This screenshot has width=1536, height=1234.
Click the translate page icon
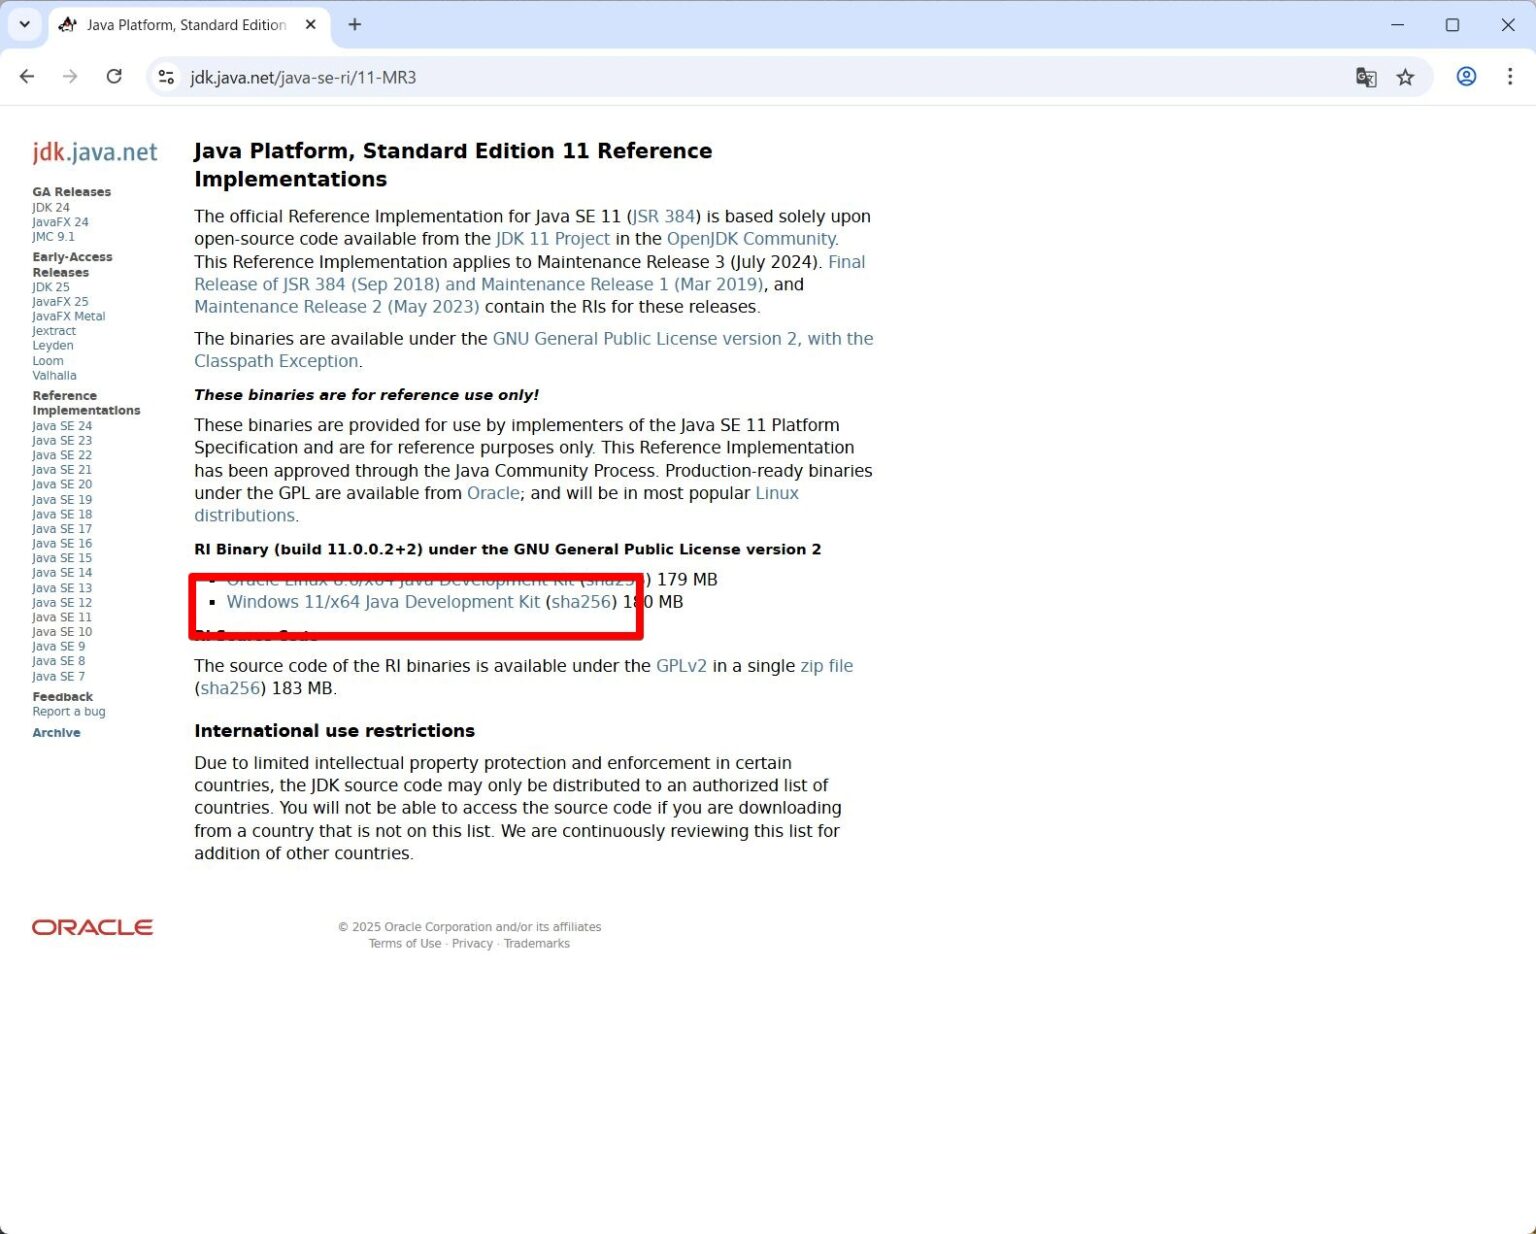point(1365,77)
